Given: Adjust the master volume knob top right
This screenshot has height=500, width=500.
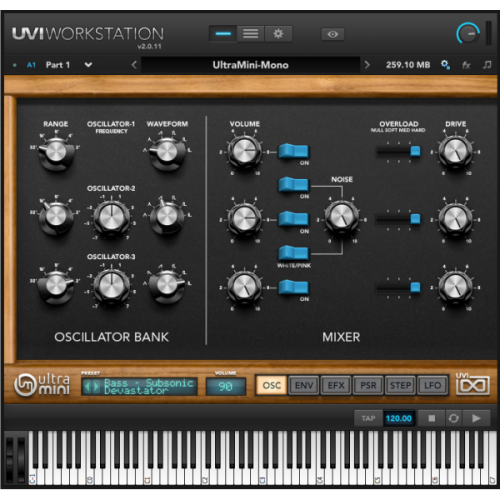Looking at the screenshot, I should coord(468,33).
